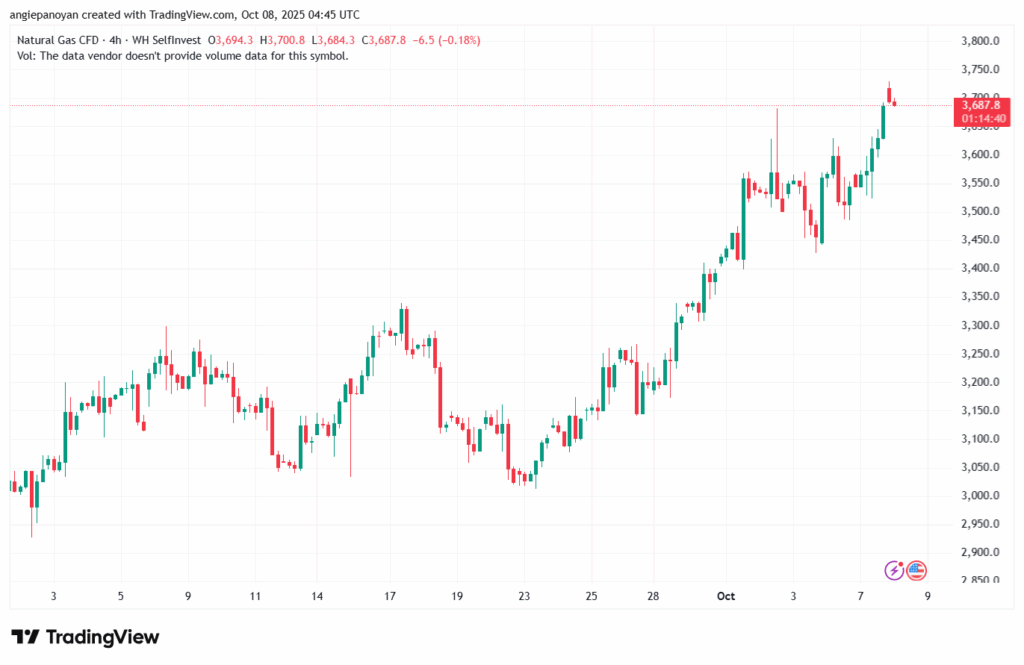Click the 3,000.0 price scale label
1024x665 pixels.
point(976,496)
